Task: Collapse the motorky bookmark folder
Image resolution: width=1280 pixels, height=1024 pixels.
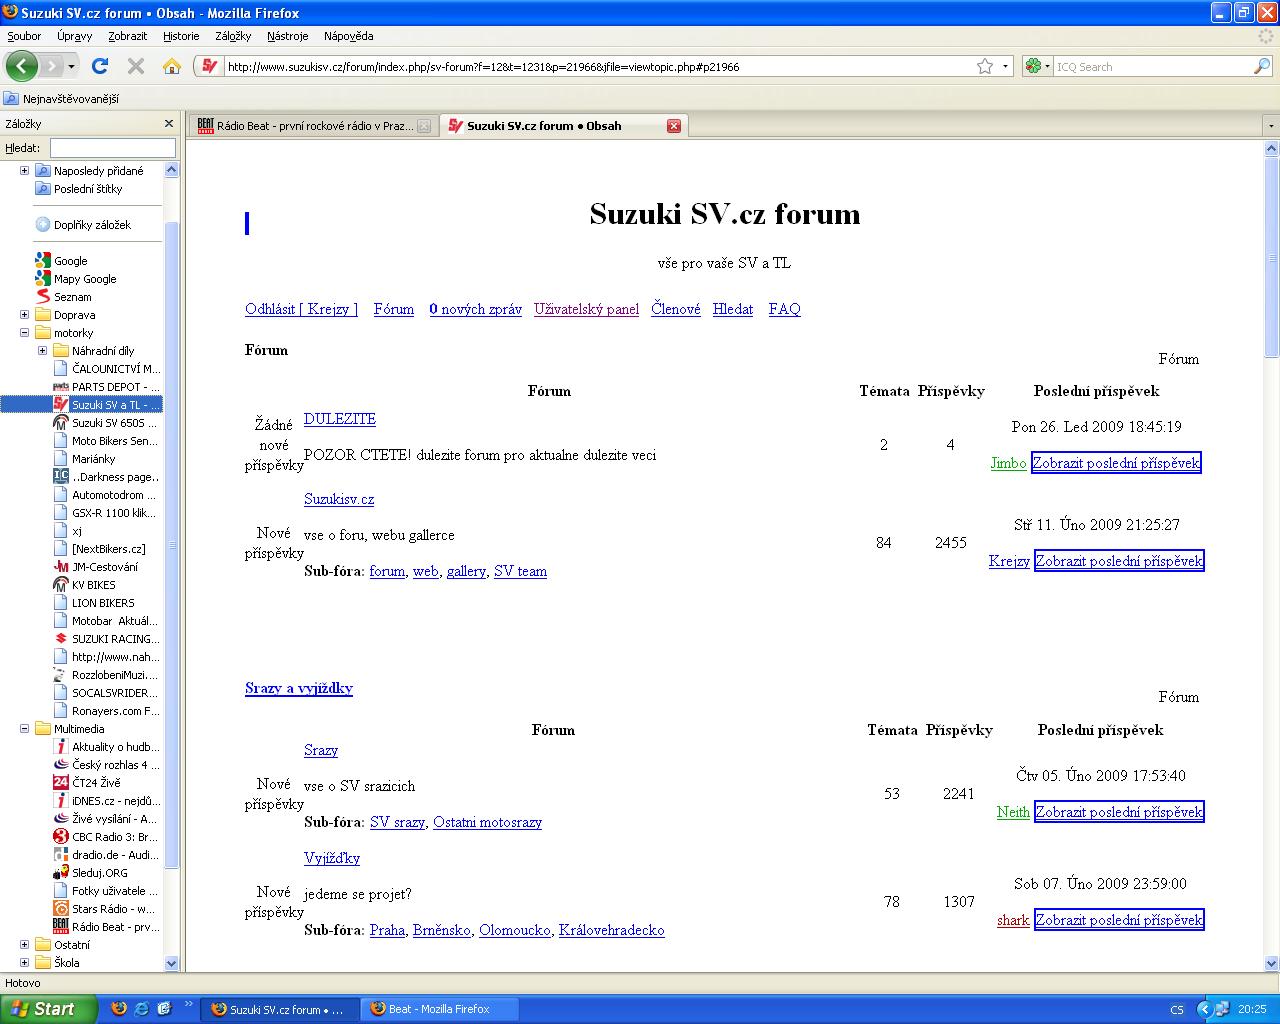Action: 24,333
